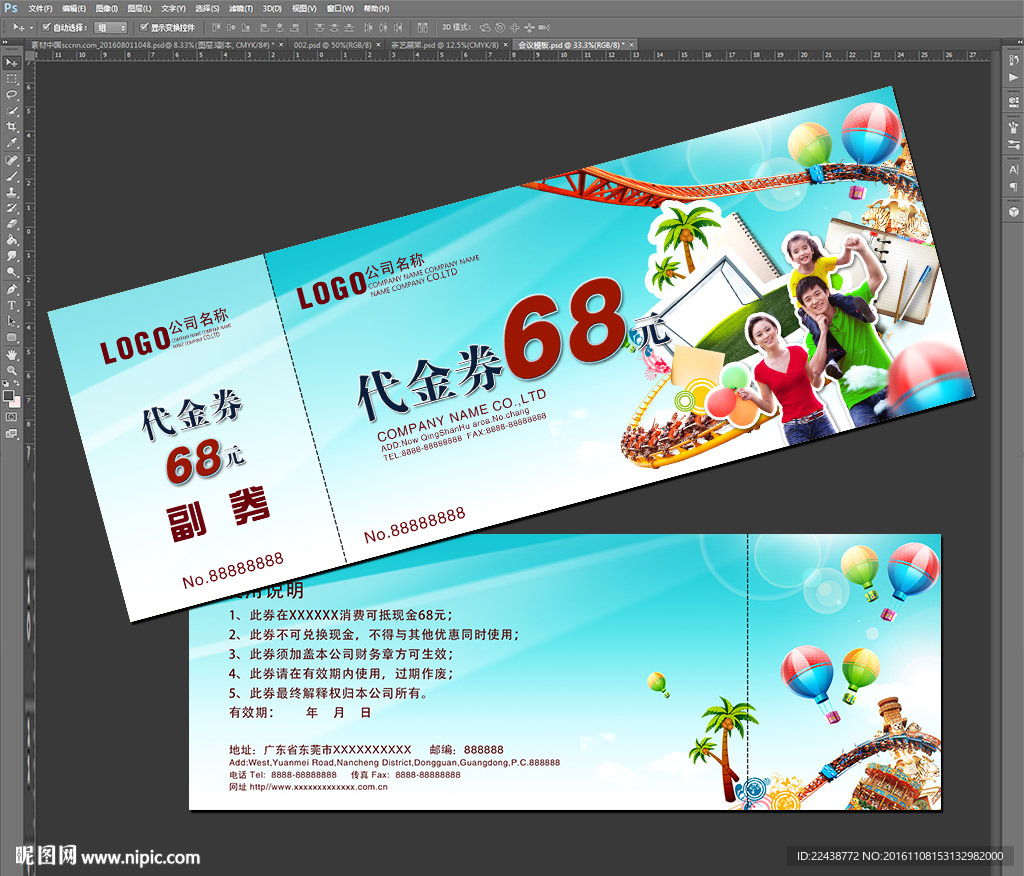The width and height of the screenshot is (1024, 876).
Task: Open the Brush panel icon
Action: coord(1014,127)
